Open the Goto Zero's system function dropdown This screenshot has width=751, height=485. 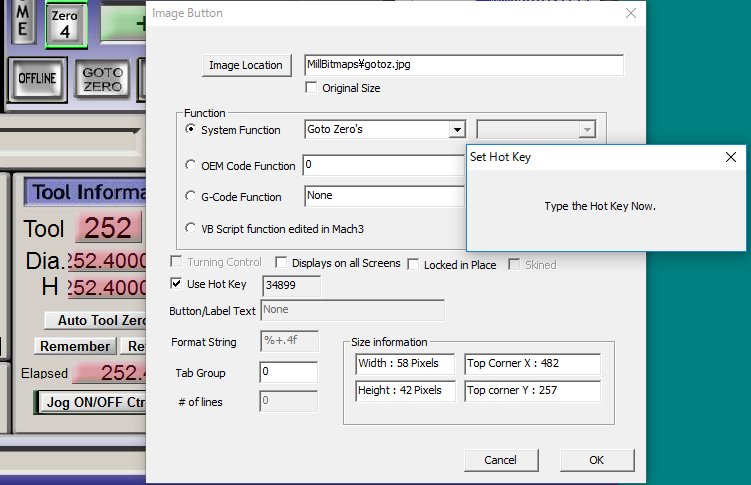tap(457, 129)
